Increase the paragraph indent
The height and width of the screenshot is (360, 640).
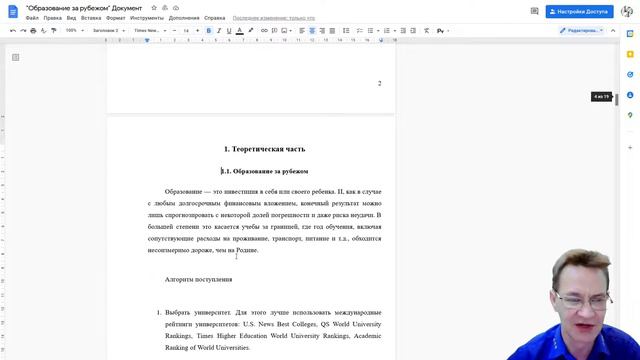tap(413, 31)
